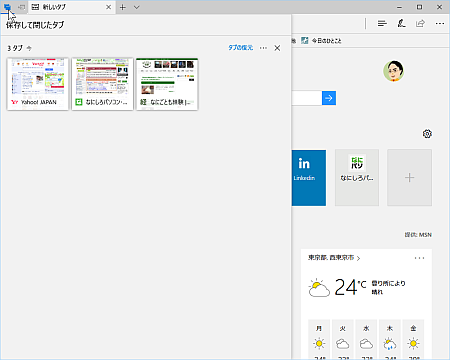This screenshot has height=360, width=450.
Task: Maximize the Edge window
Action: 419,7
